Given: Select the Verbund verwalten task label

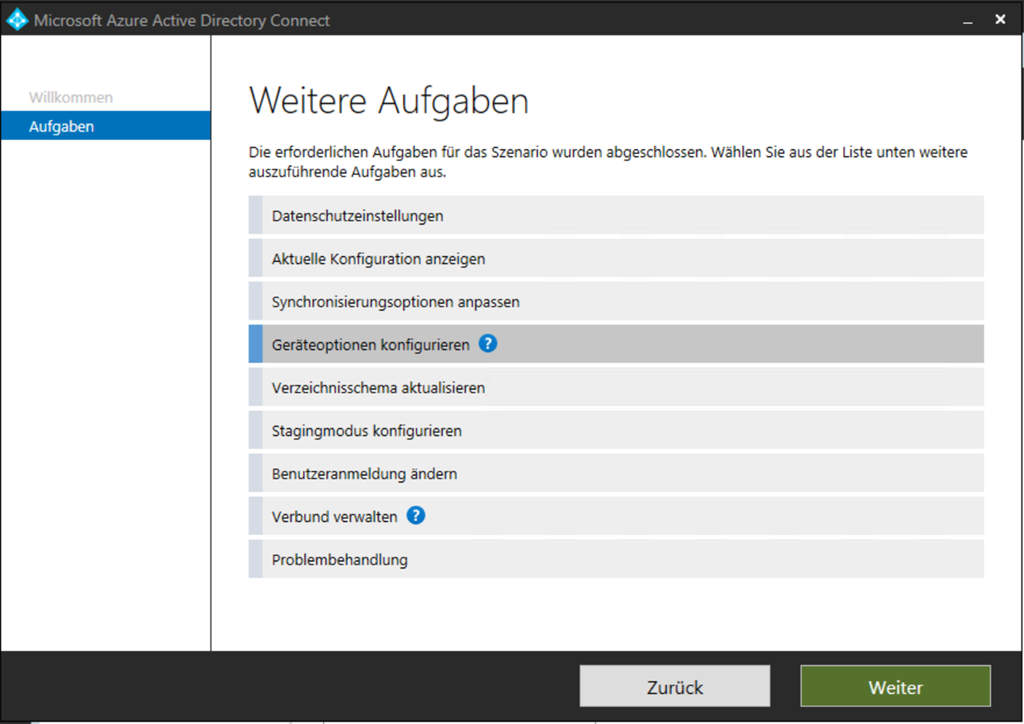Looking at the screenshot, I should [334, 517].
